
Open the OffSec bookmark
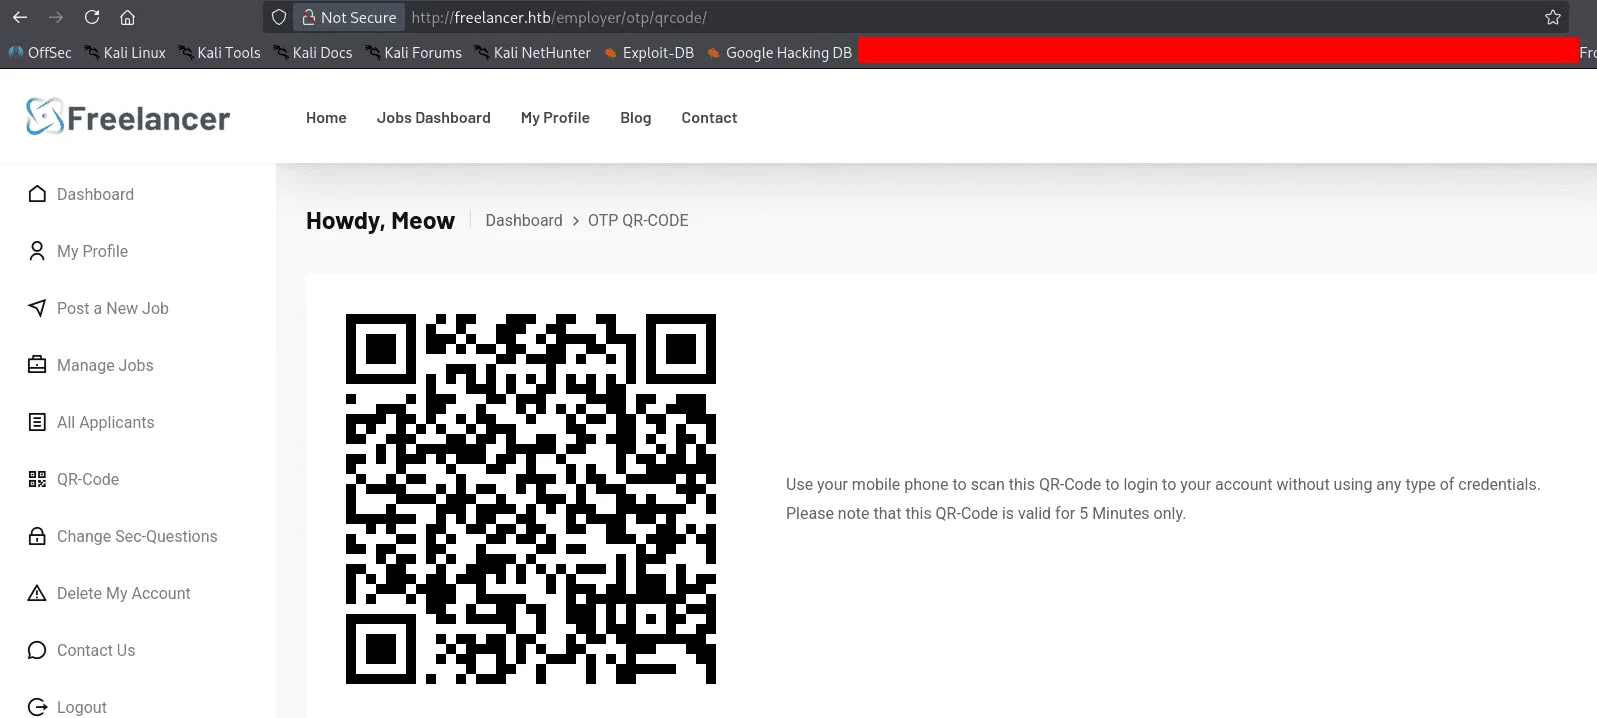coord(40,53)
